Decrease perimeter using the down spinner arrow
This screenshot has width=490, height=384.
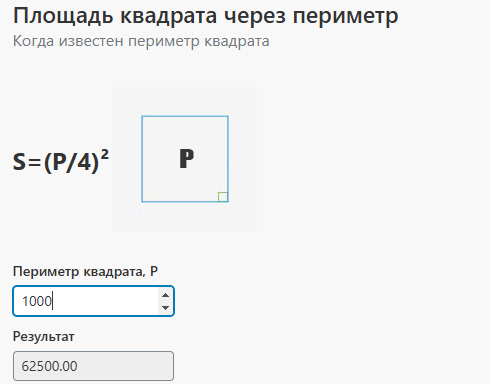(x=165, y=307)
